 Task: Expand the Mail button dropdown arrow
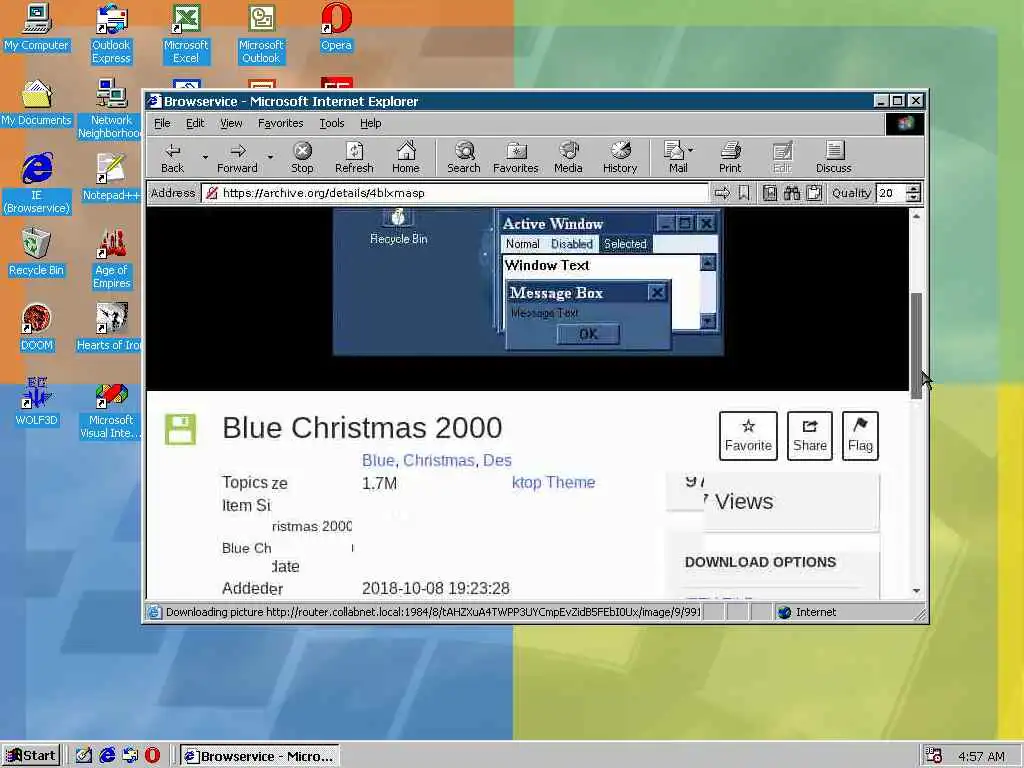tap(691, 150)
